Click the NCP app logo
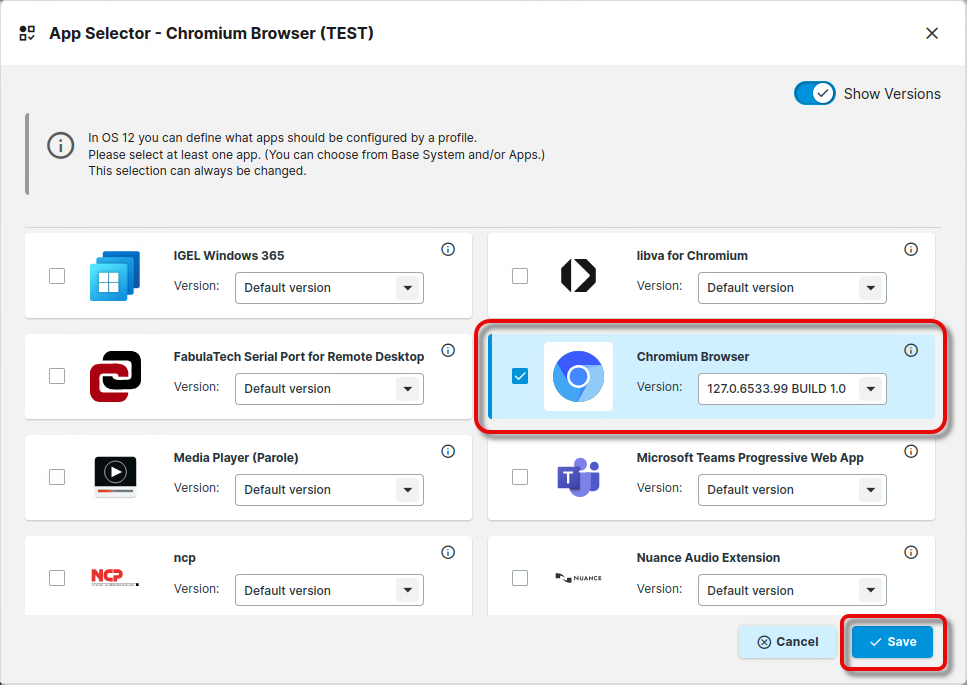The image size is (967, 685). click(x=115, y=577)
